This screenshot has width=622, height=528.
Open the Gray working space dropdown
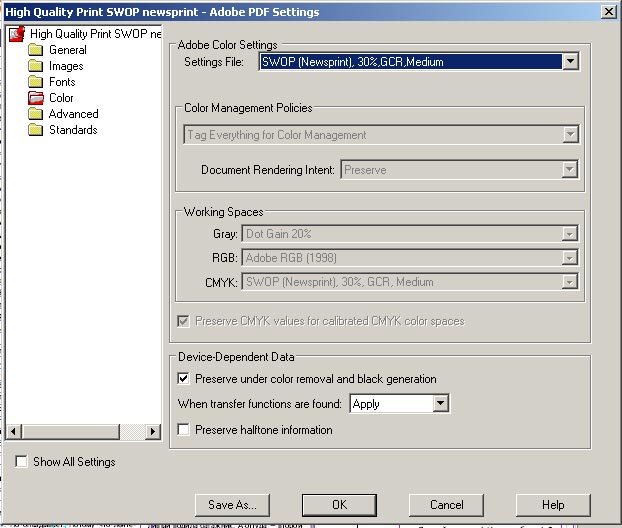410,234
